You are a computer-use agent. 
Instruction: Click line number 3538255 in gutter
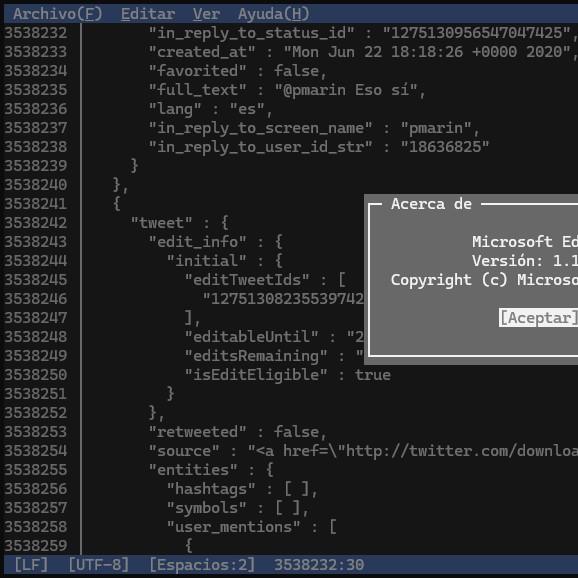36,470
